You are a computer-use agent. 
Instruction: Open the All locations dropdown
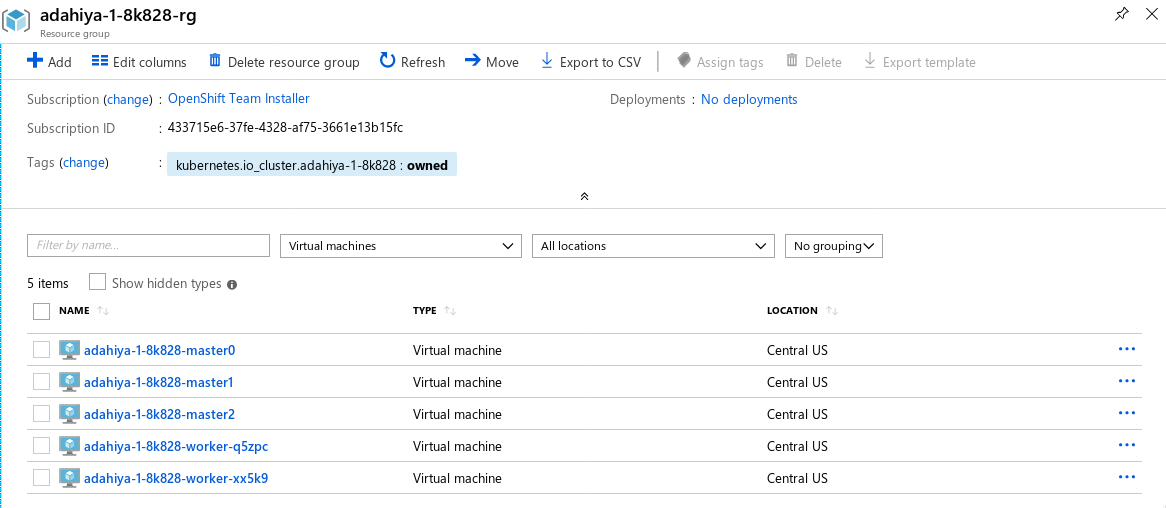pyautogui.click(x=653, y=245)
